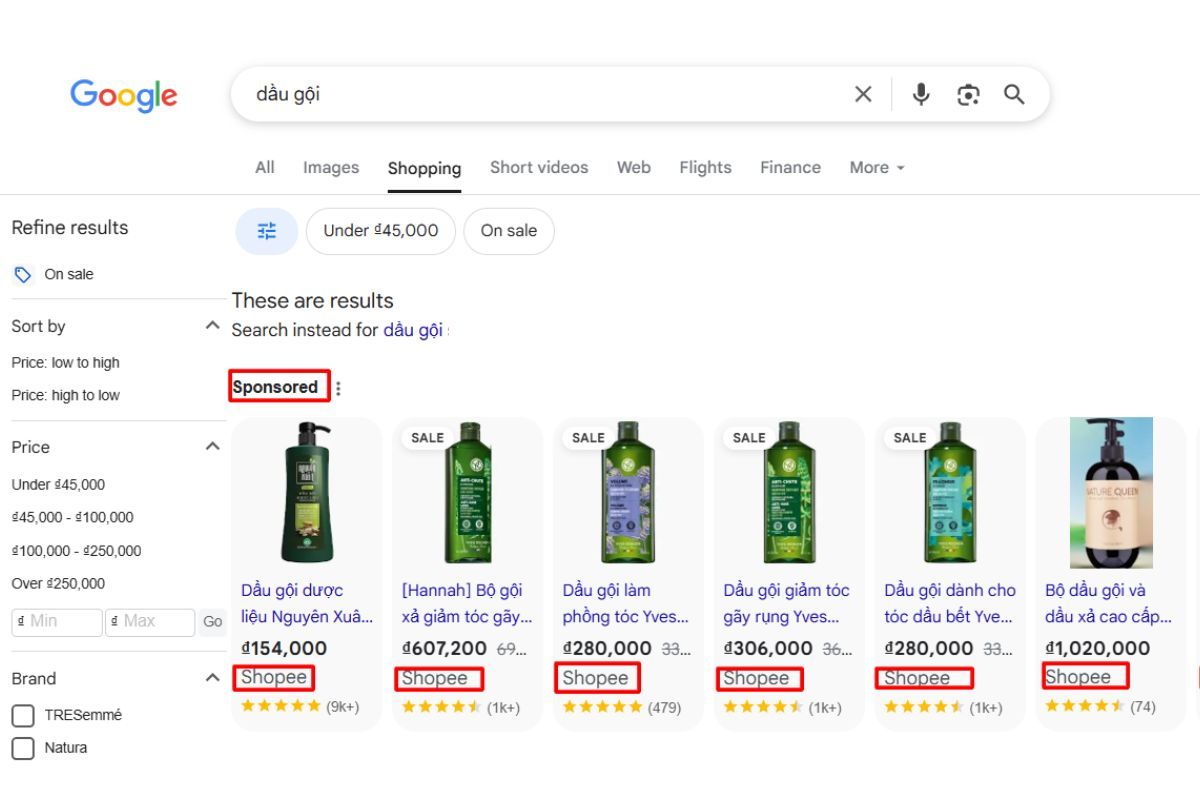Click the (9k+) star rating
This screenshot has height=800, width=1200.
click(300, 707)
